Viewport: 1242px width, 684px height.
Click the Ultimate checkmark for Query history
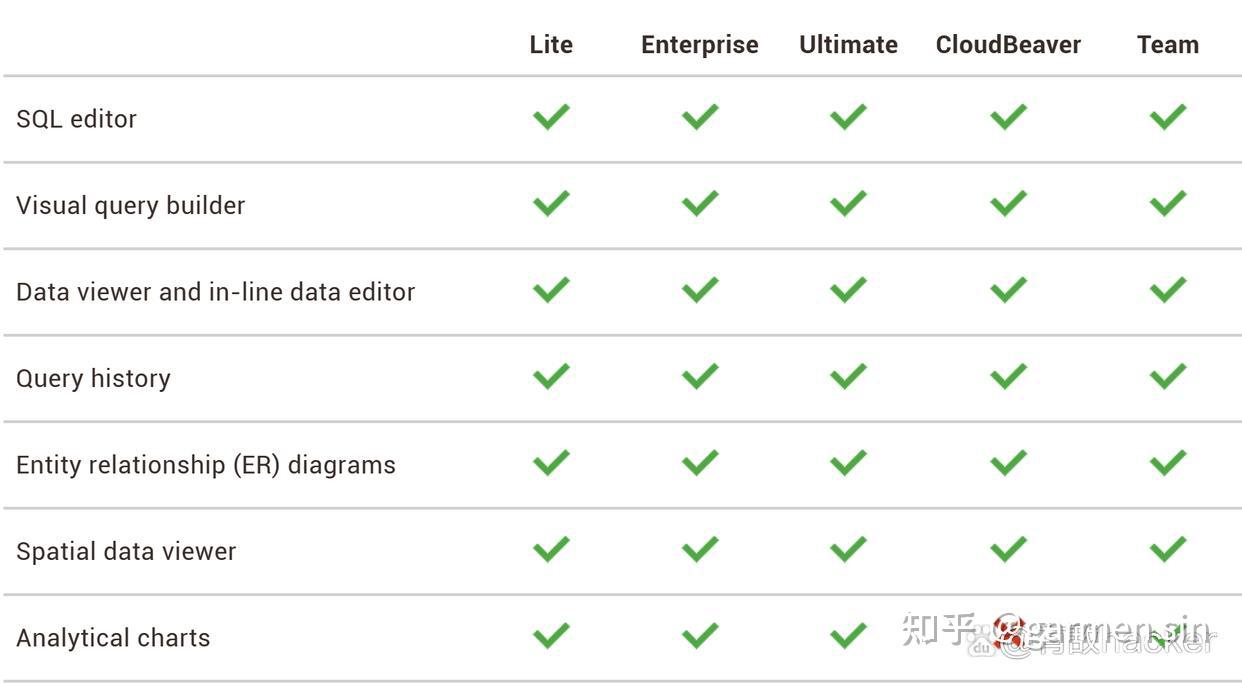tap(848, 377)
